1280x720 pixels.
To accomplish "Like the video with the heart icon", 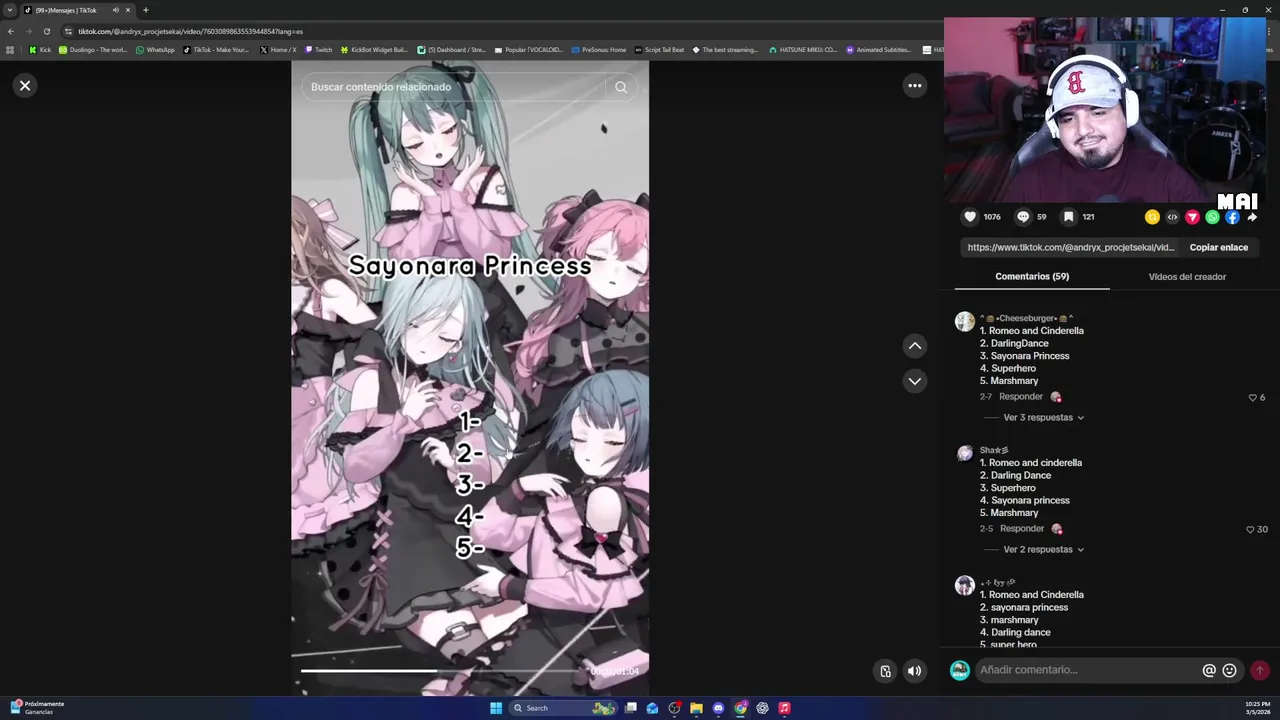I will (x=970, y=217).
